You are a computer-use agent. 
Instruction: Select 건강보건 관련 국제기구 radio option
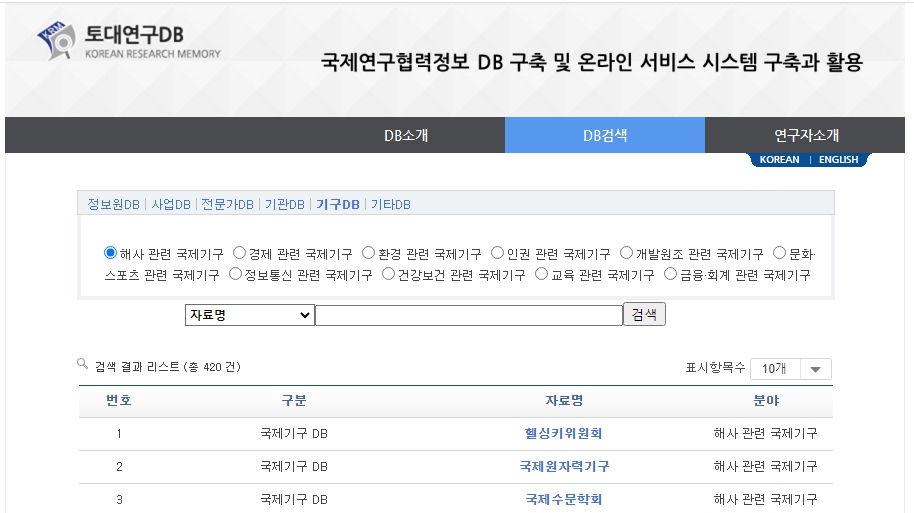[389, 274]
